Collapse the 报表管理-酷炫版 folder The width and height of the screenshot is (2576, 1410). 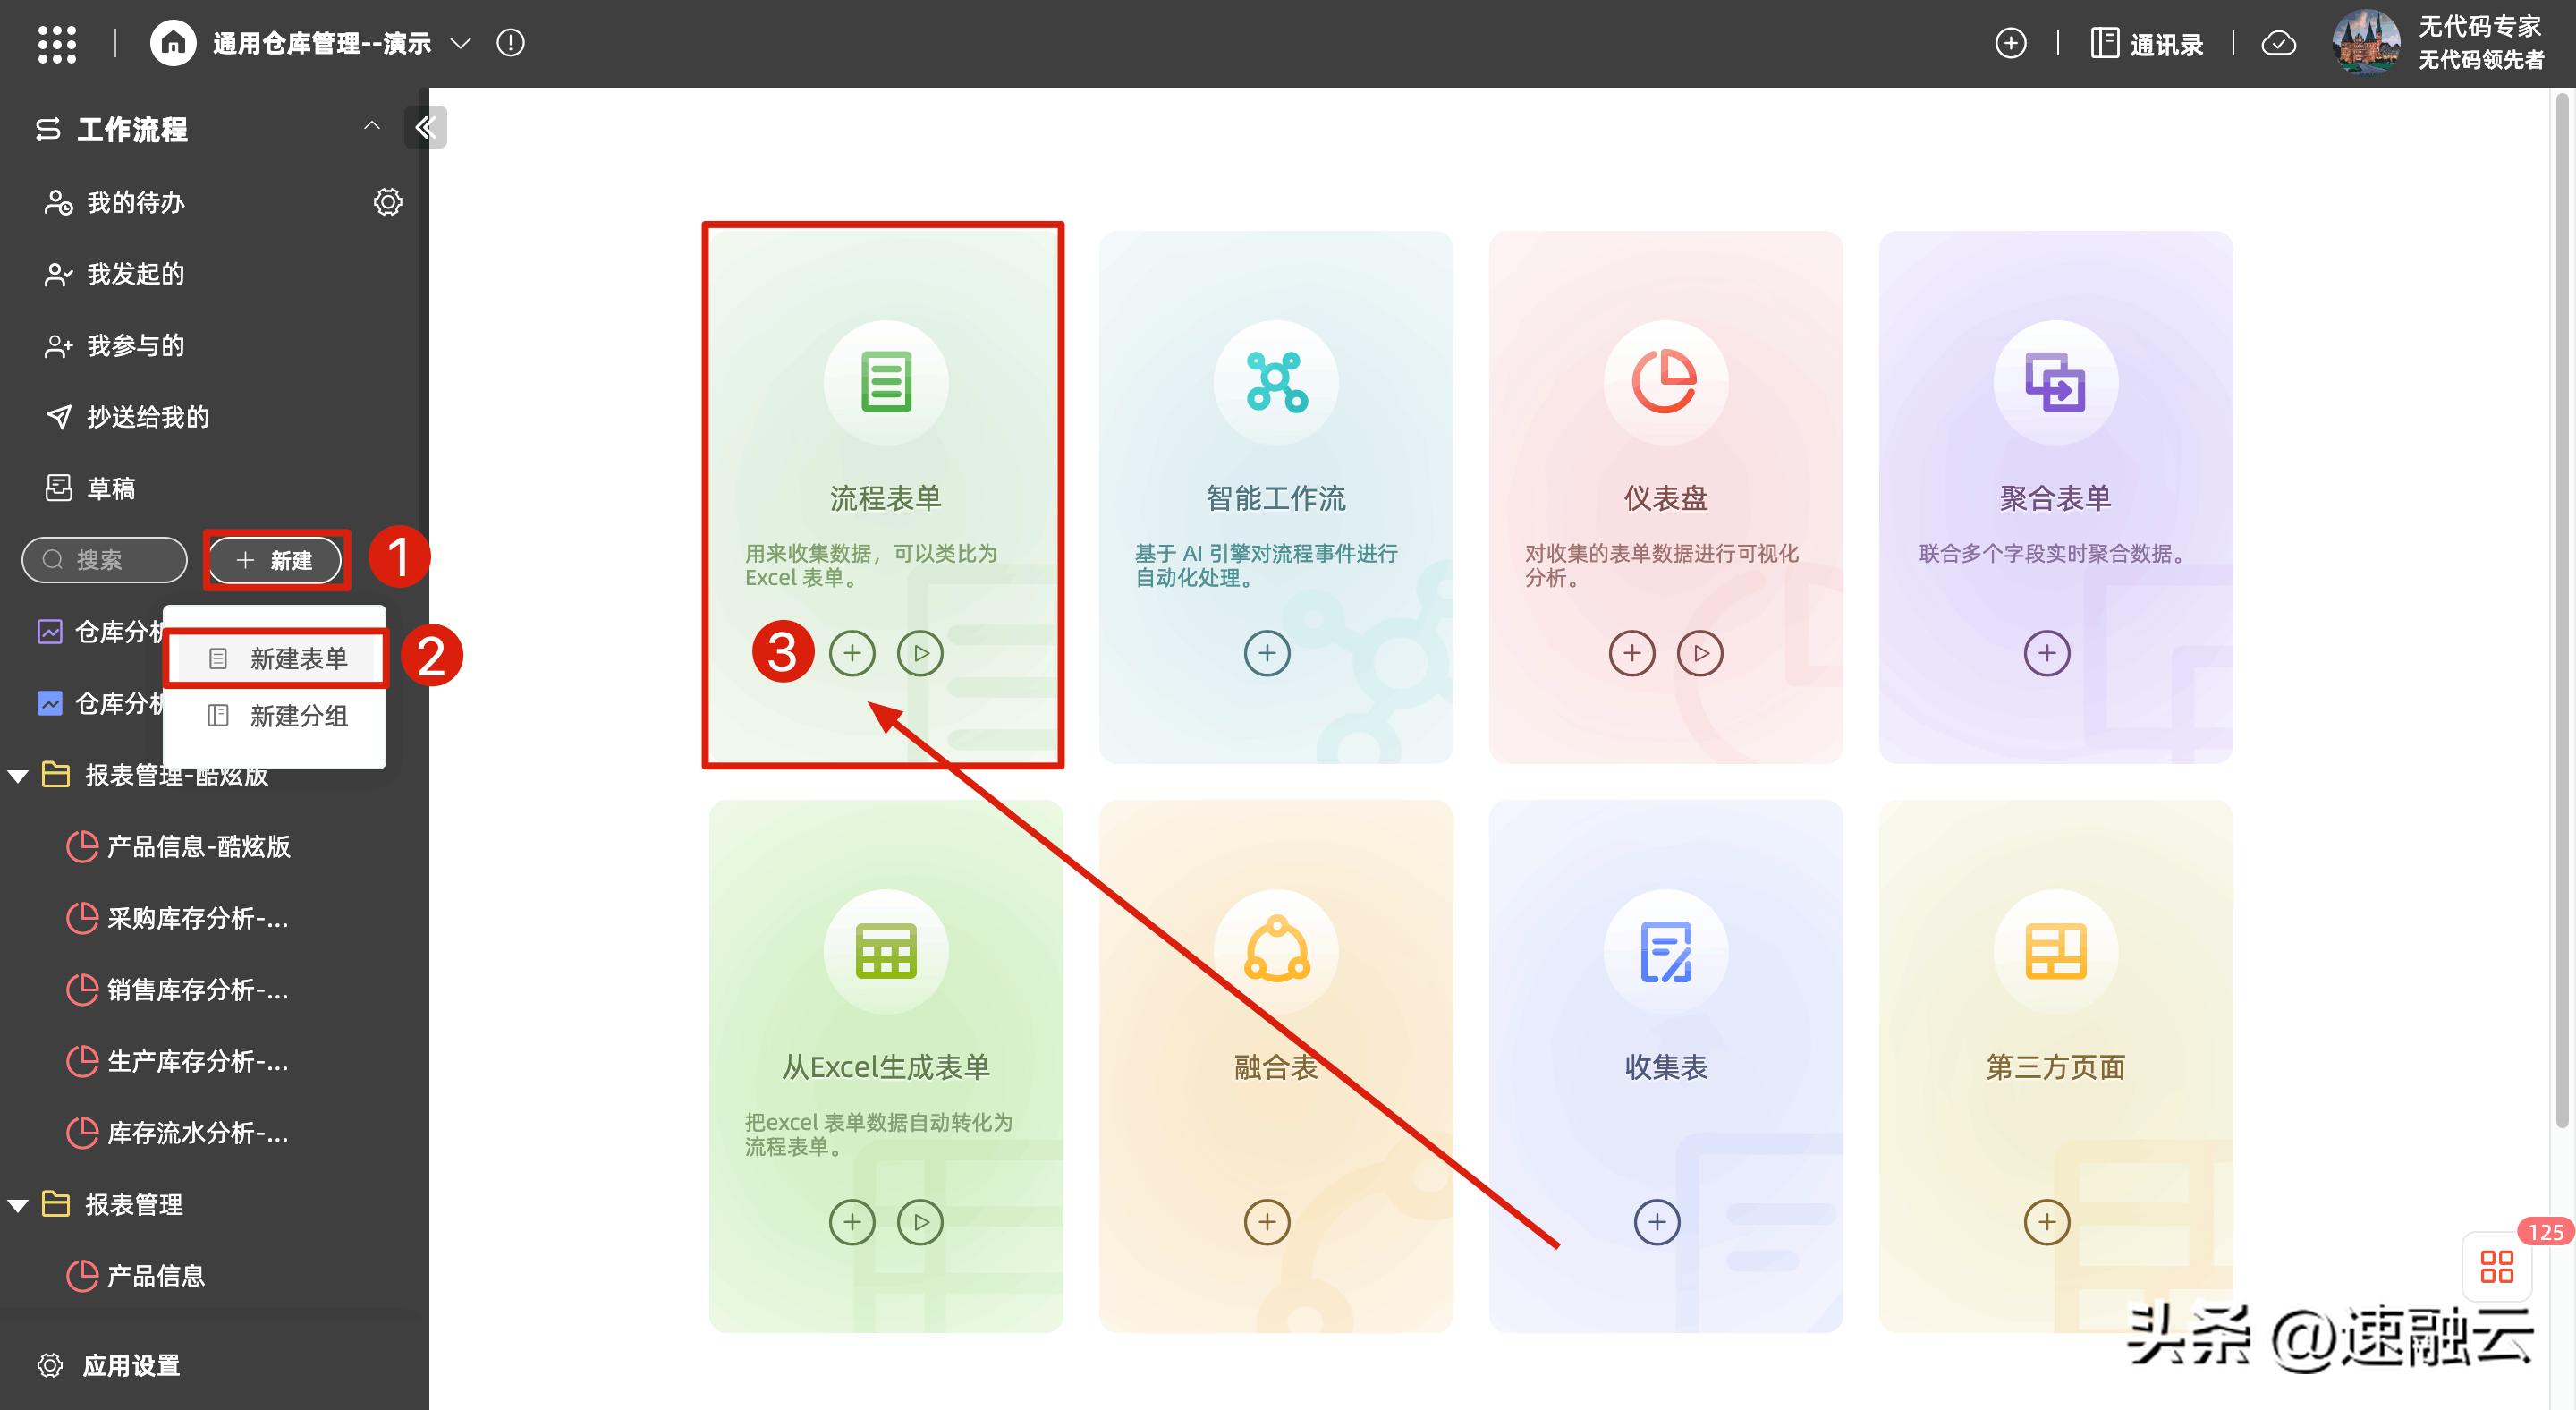tap(18, 775)
